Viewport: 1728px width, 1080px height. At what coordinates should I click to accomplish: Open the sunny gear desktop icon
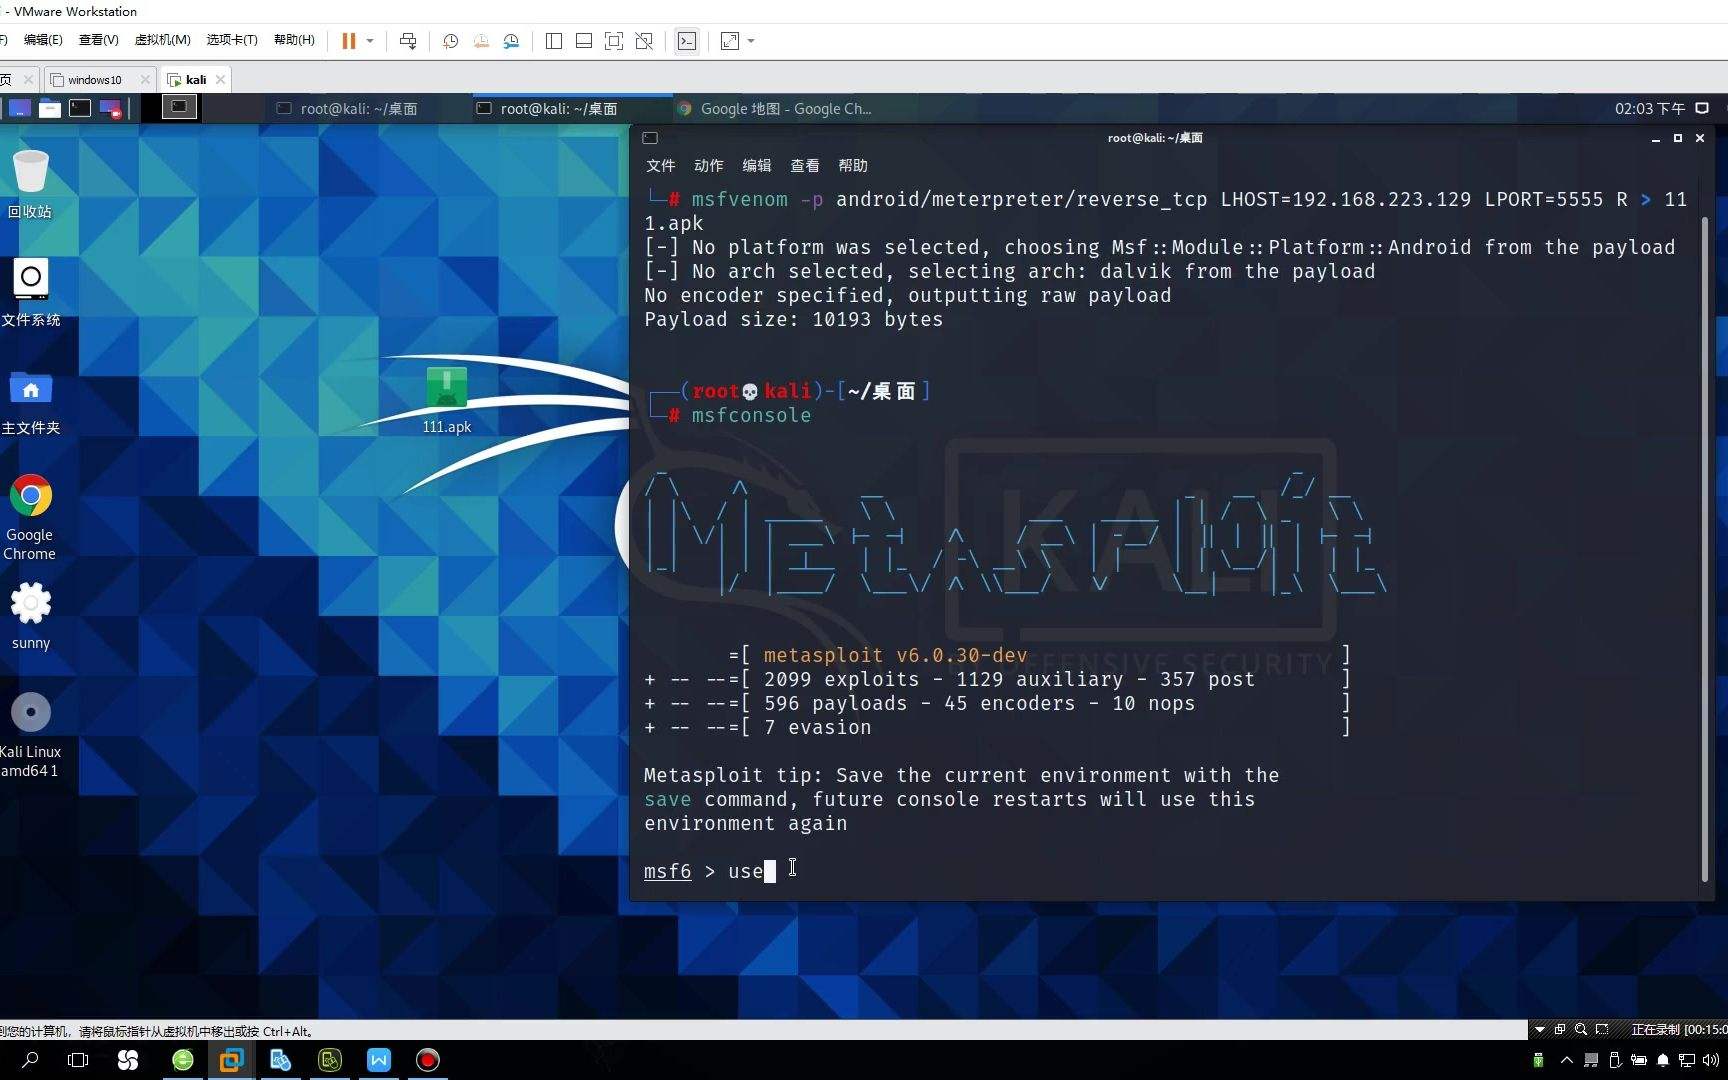pos(30,616)
